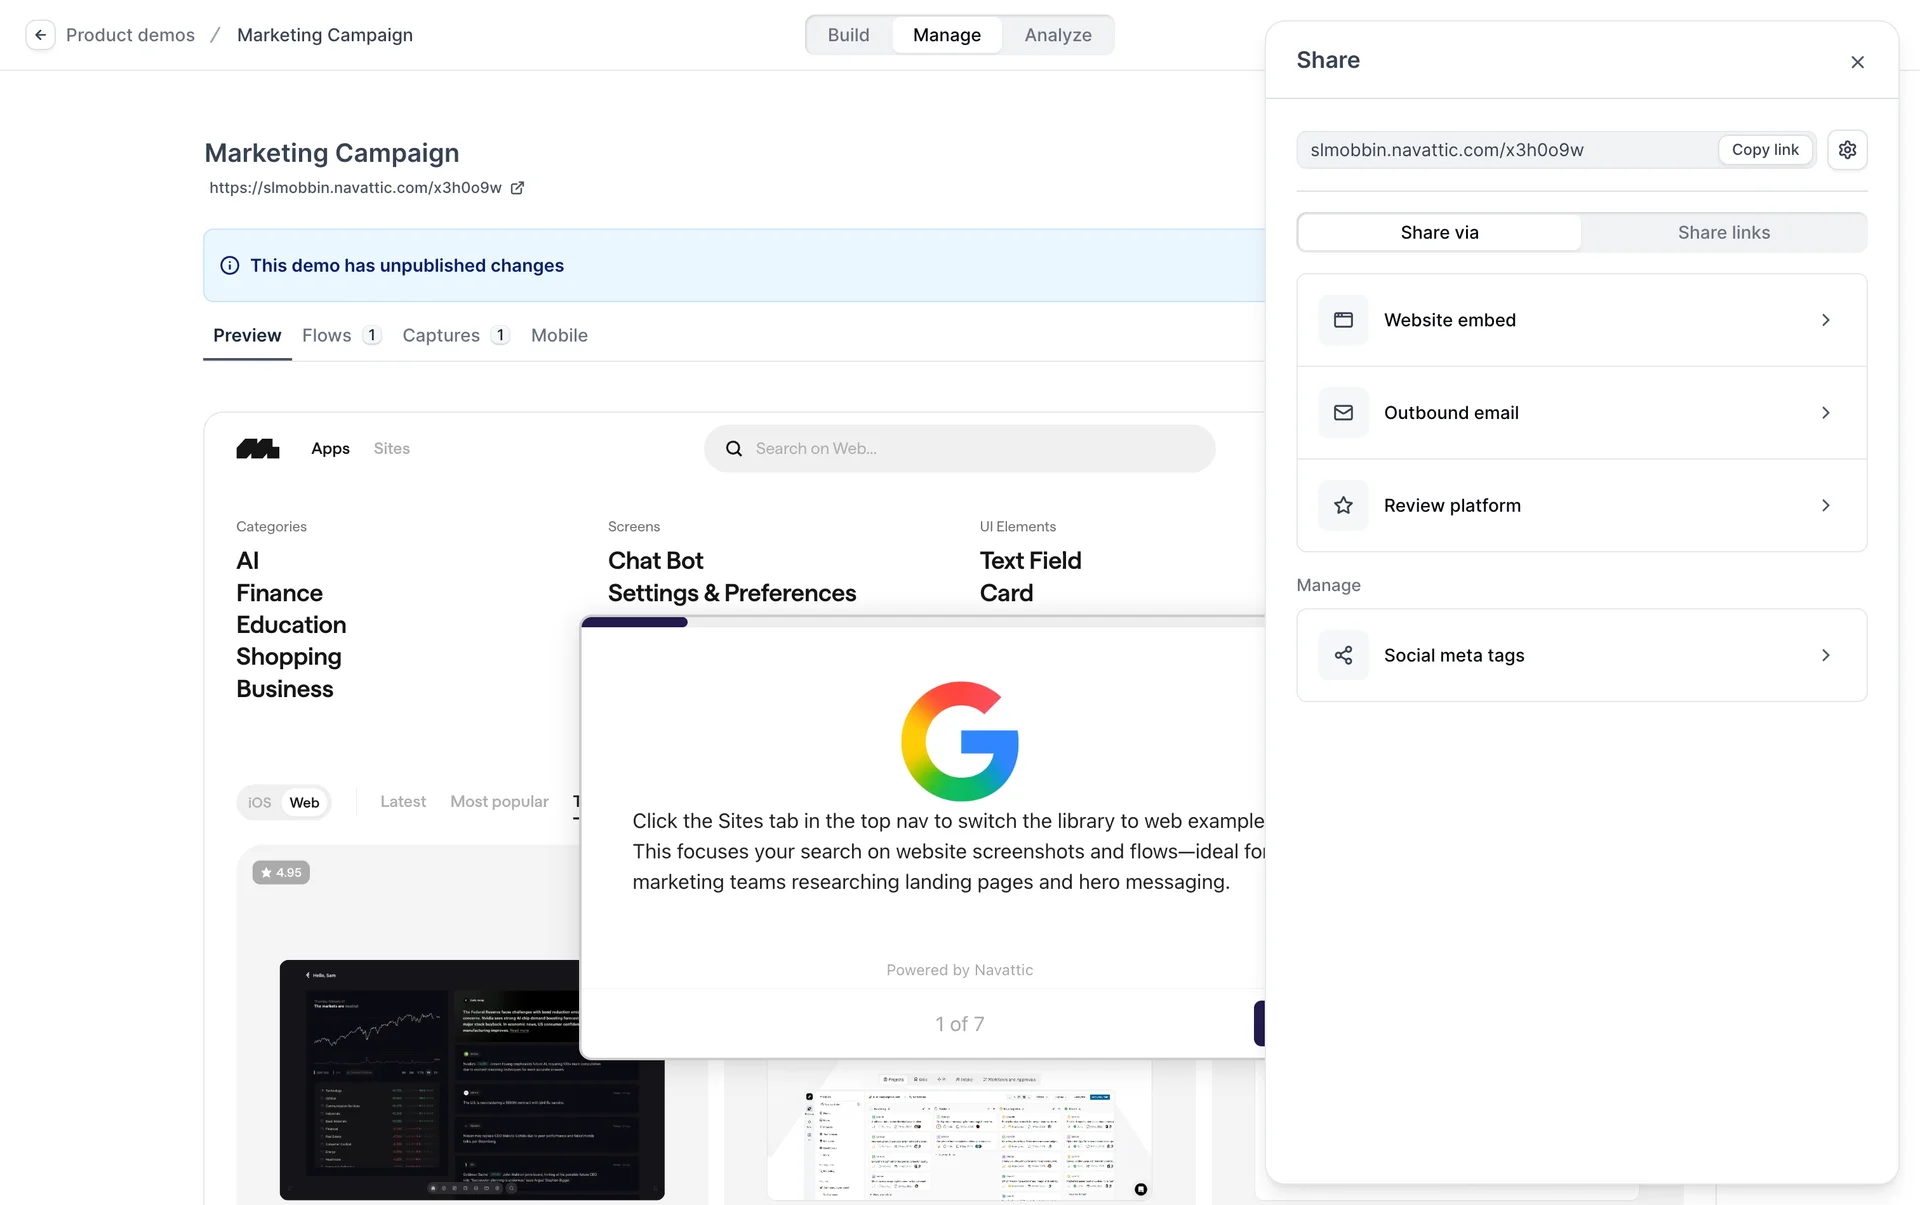Expand the Website embed chevron
The width and height of the screenshot is (1920, 1205).
click(x=1825, y=320)
